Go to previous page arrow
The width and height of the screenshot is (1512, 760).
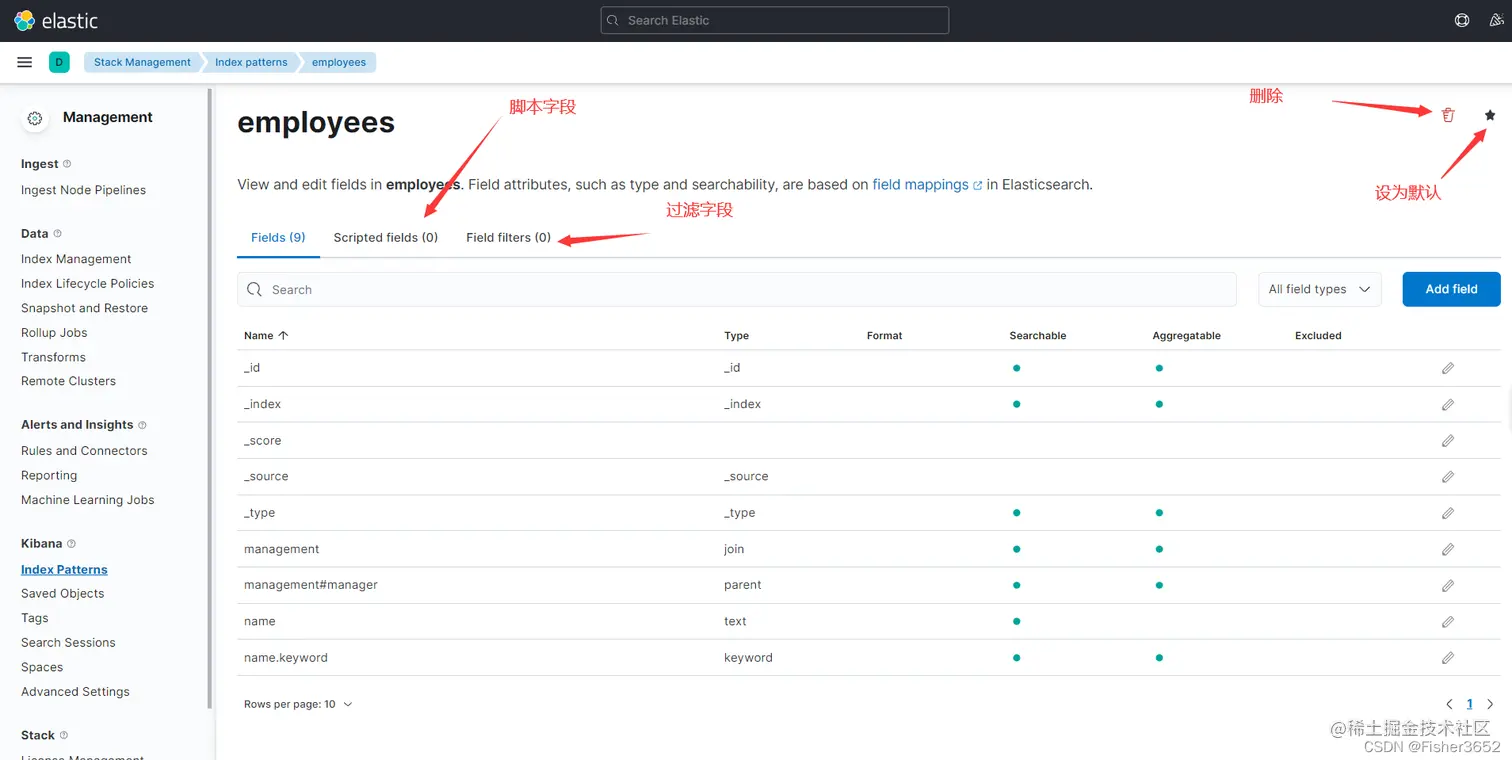point(1449,705)
